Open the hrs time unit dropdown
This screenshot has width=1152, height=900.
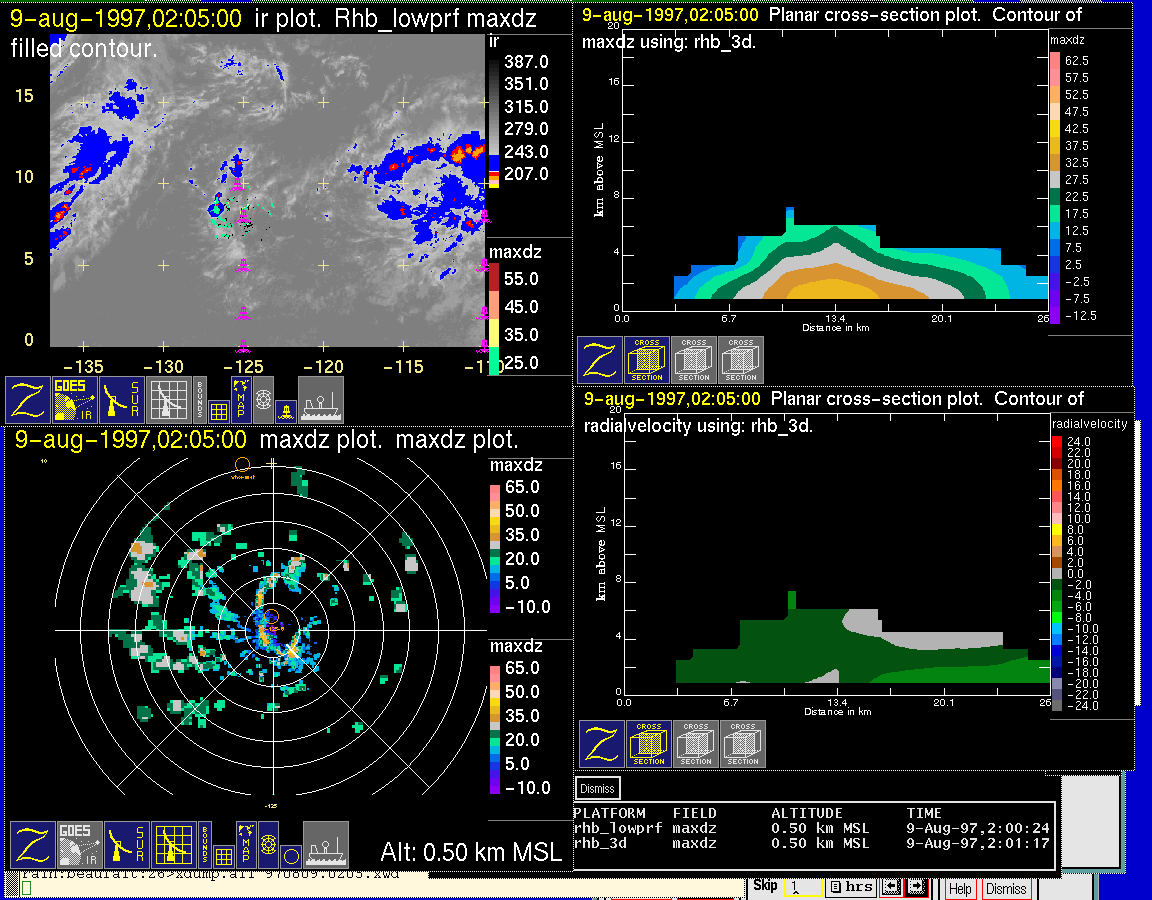850,887
